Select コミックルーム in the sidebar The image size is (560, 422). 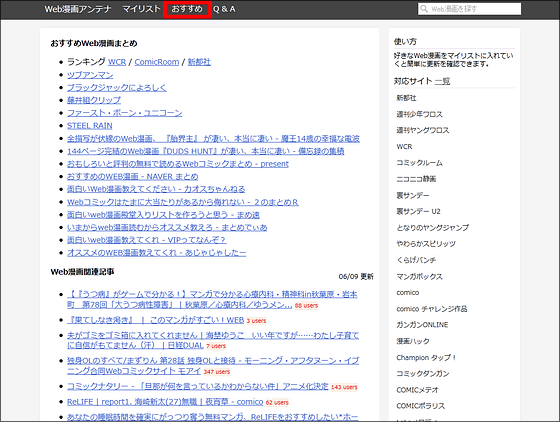(419, 163)
